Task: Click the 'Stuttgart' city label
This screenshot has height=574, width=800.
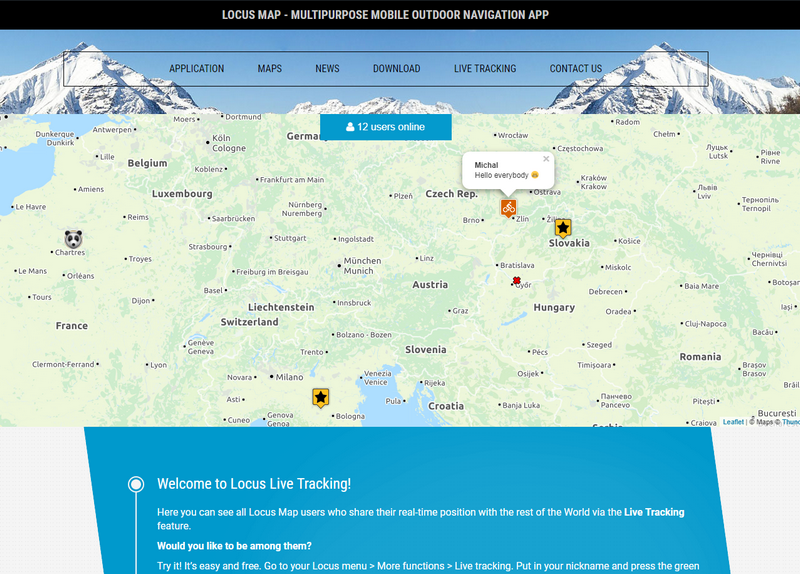Action: tap(290, 238)
